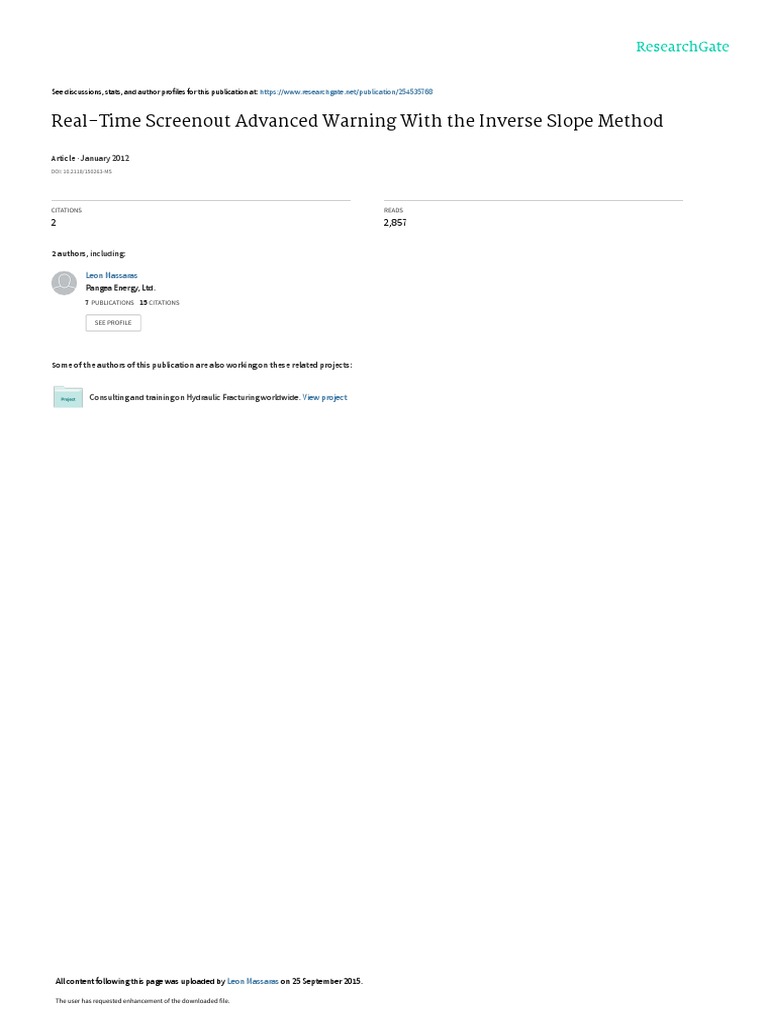Click Leon Massaras link in the upload notice
The image size is (768, 1024).
253,981
